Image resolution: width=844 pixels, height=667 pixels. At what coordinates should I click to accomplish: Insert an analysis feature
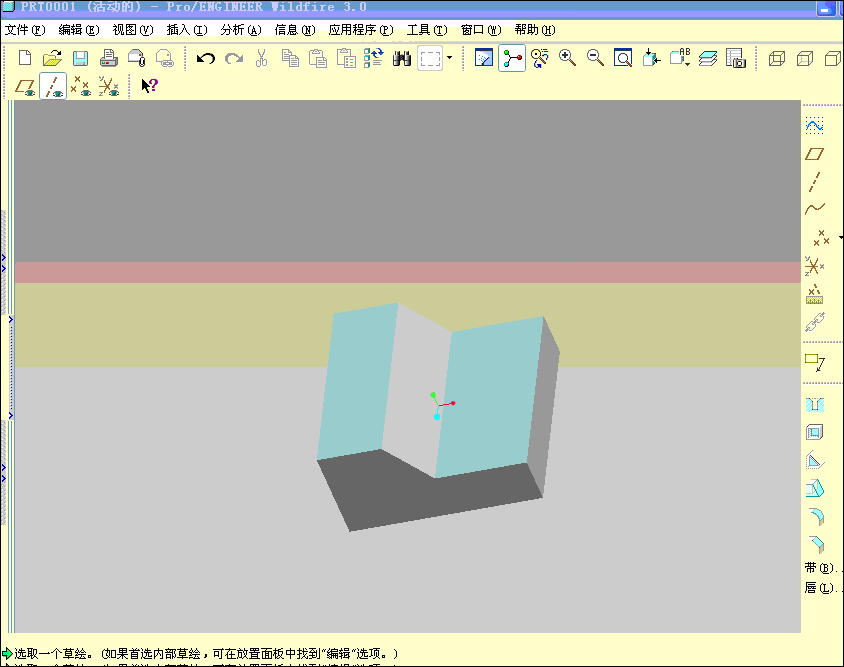[x=814, y=294]
